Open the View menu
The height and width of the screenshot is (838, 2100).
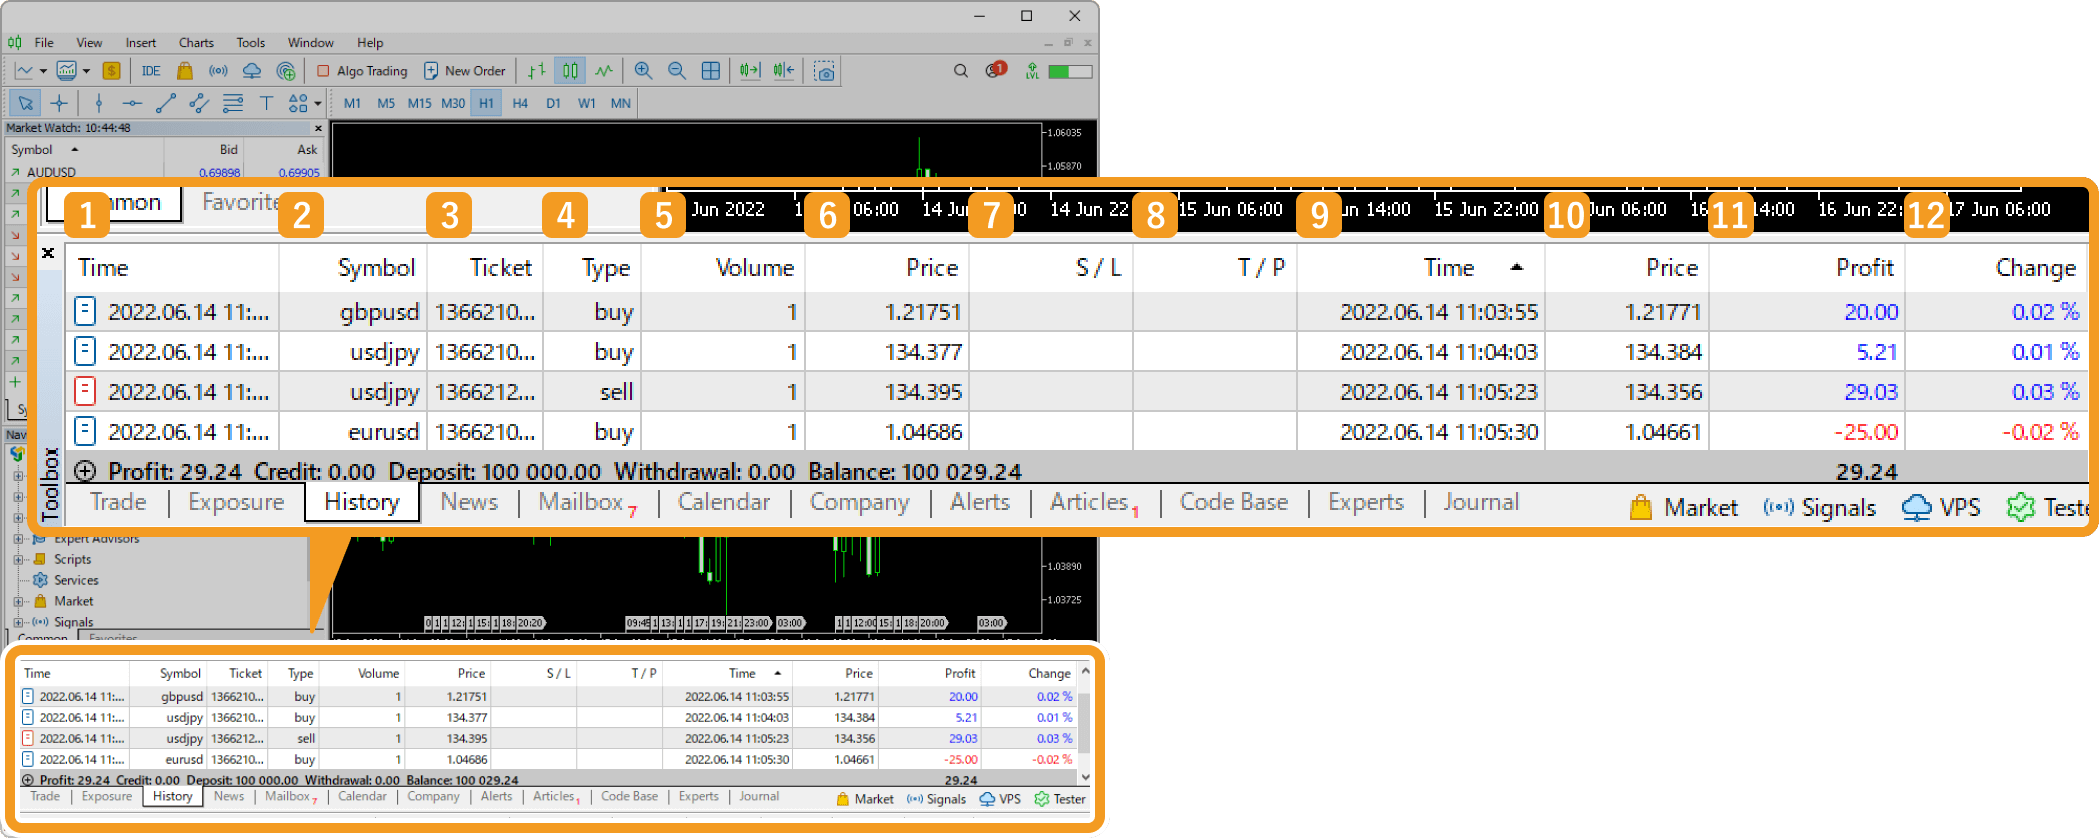pyautogui.click(x=89, y=43)
